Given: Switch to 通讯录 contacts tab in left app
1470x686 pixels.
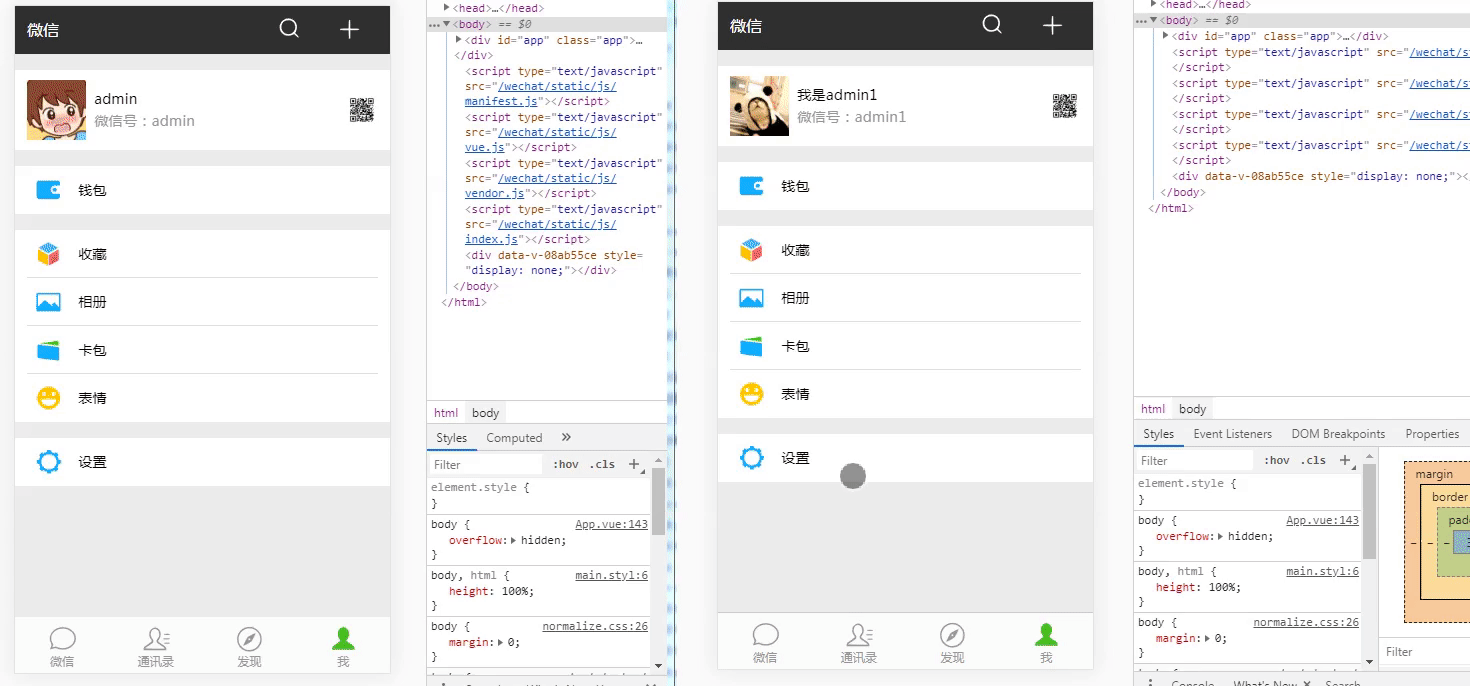Looking at the screenshot, I should (156, 647).
